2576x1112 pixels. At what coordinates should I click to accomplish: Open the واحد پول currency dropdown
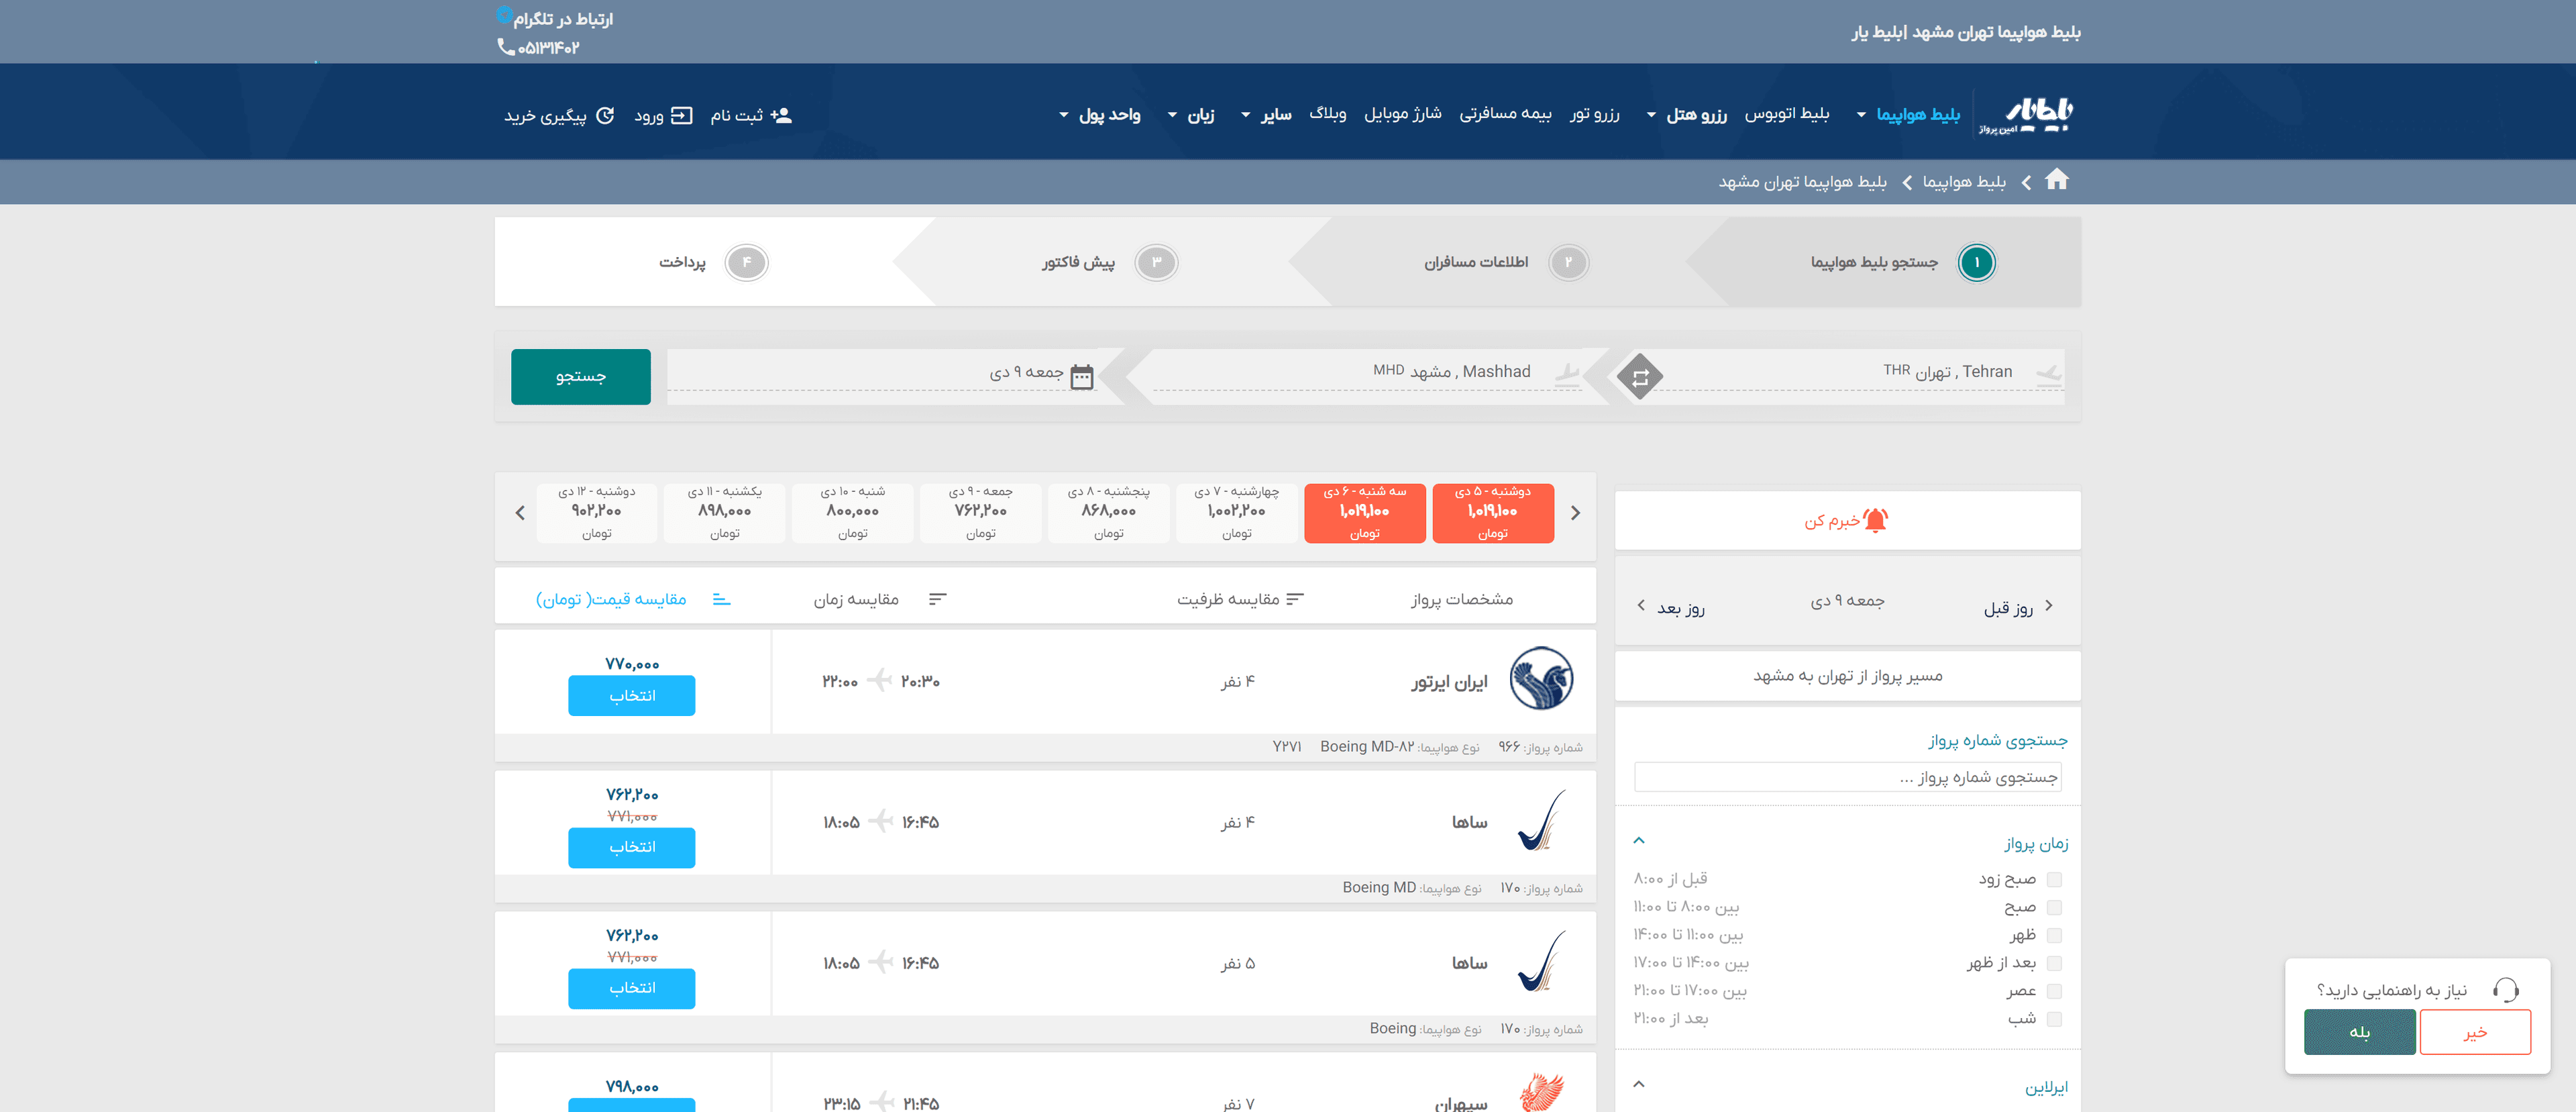tap(1100, 114)
